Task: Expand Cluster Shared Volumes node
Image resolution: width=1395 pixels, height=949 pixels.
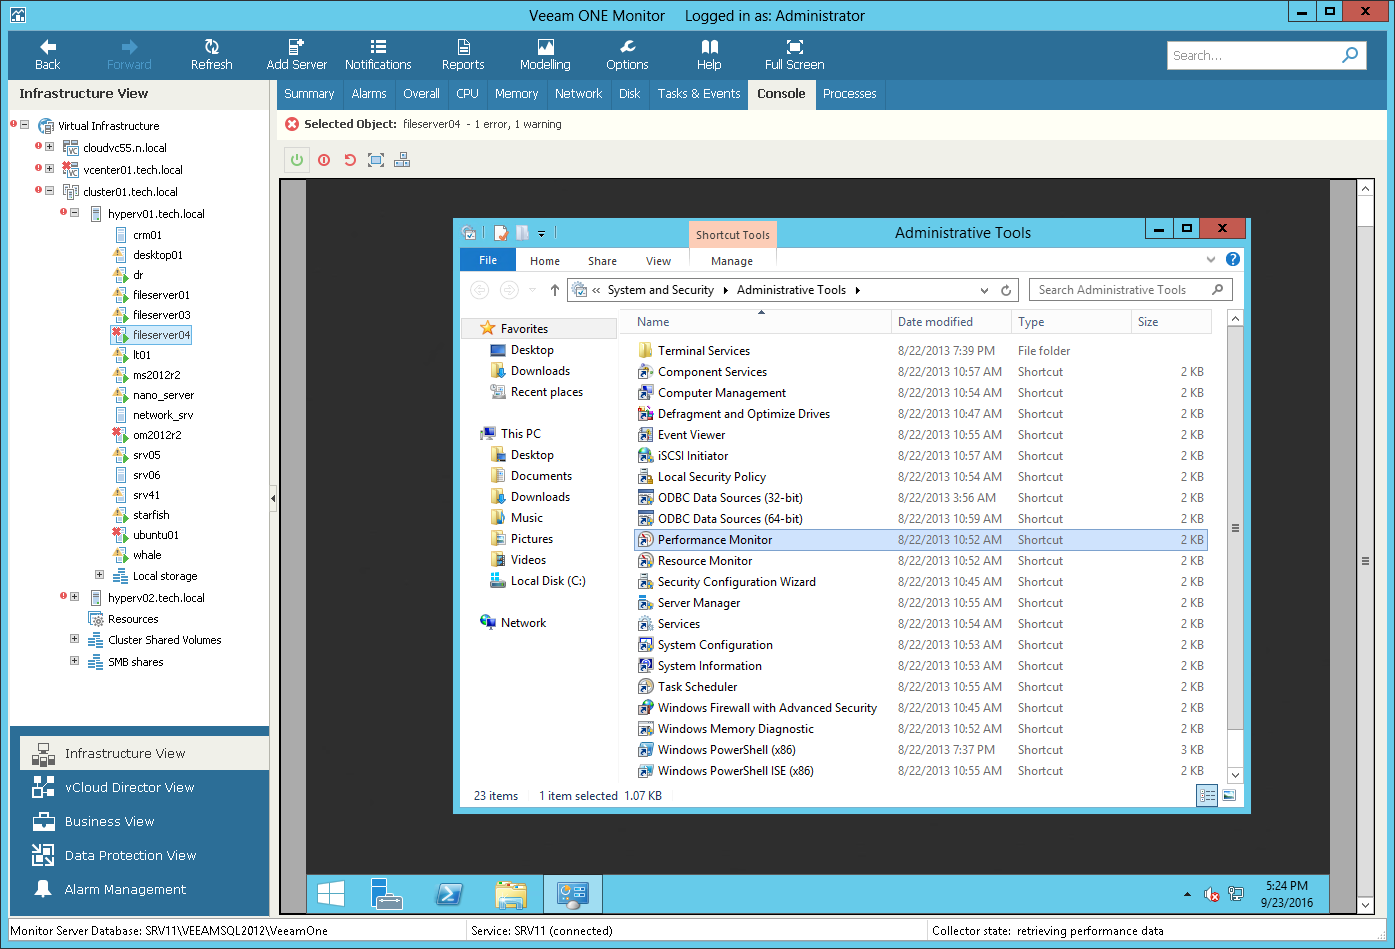Action: click(x=74, y=639)
